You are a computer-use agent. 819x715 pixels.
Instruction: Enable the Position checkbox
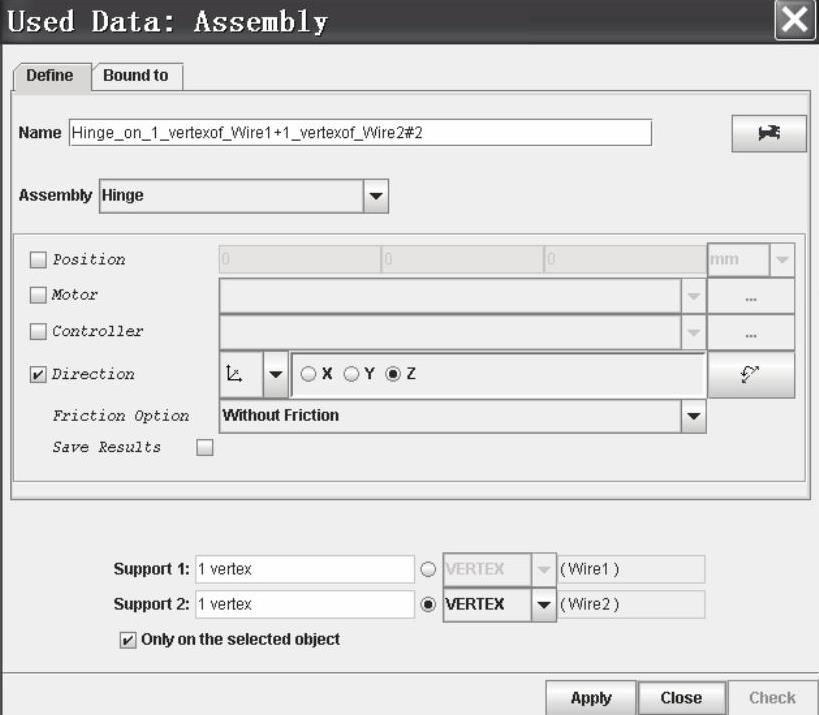pos(38,260)
